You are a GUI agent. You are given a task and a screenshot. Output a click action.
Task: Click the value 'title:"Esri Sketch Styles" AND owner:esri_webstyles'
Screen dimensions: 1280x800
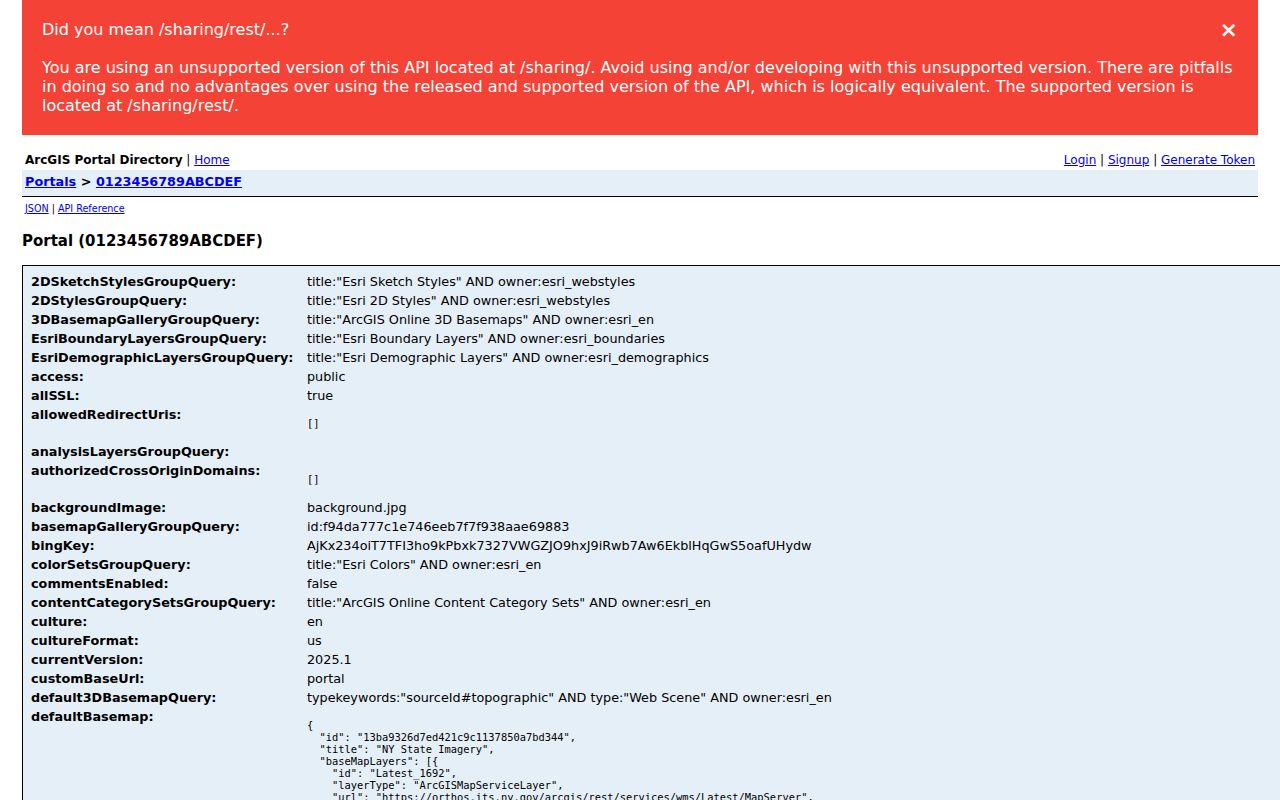[471, 282]
